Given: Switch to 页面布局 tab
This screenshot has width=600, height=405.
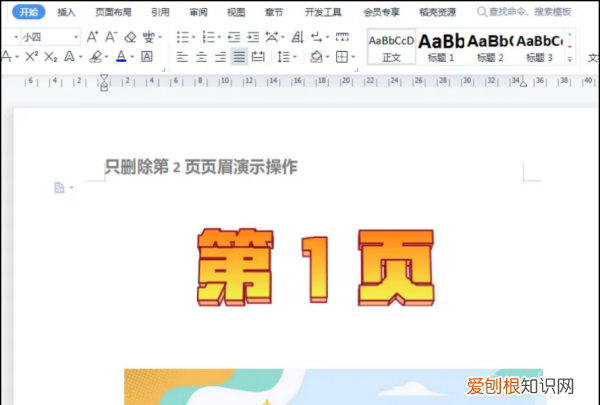Looking at the screenshot, I should [x=113, y=12].
